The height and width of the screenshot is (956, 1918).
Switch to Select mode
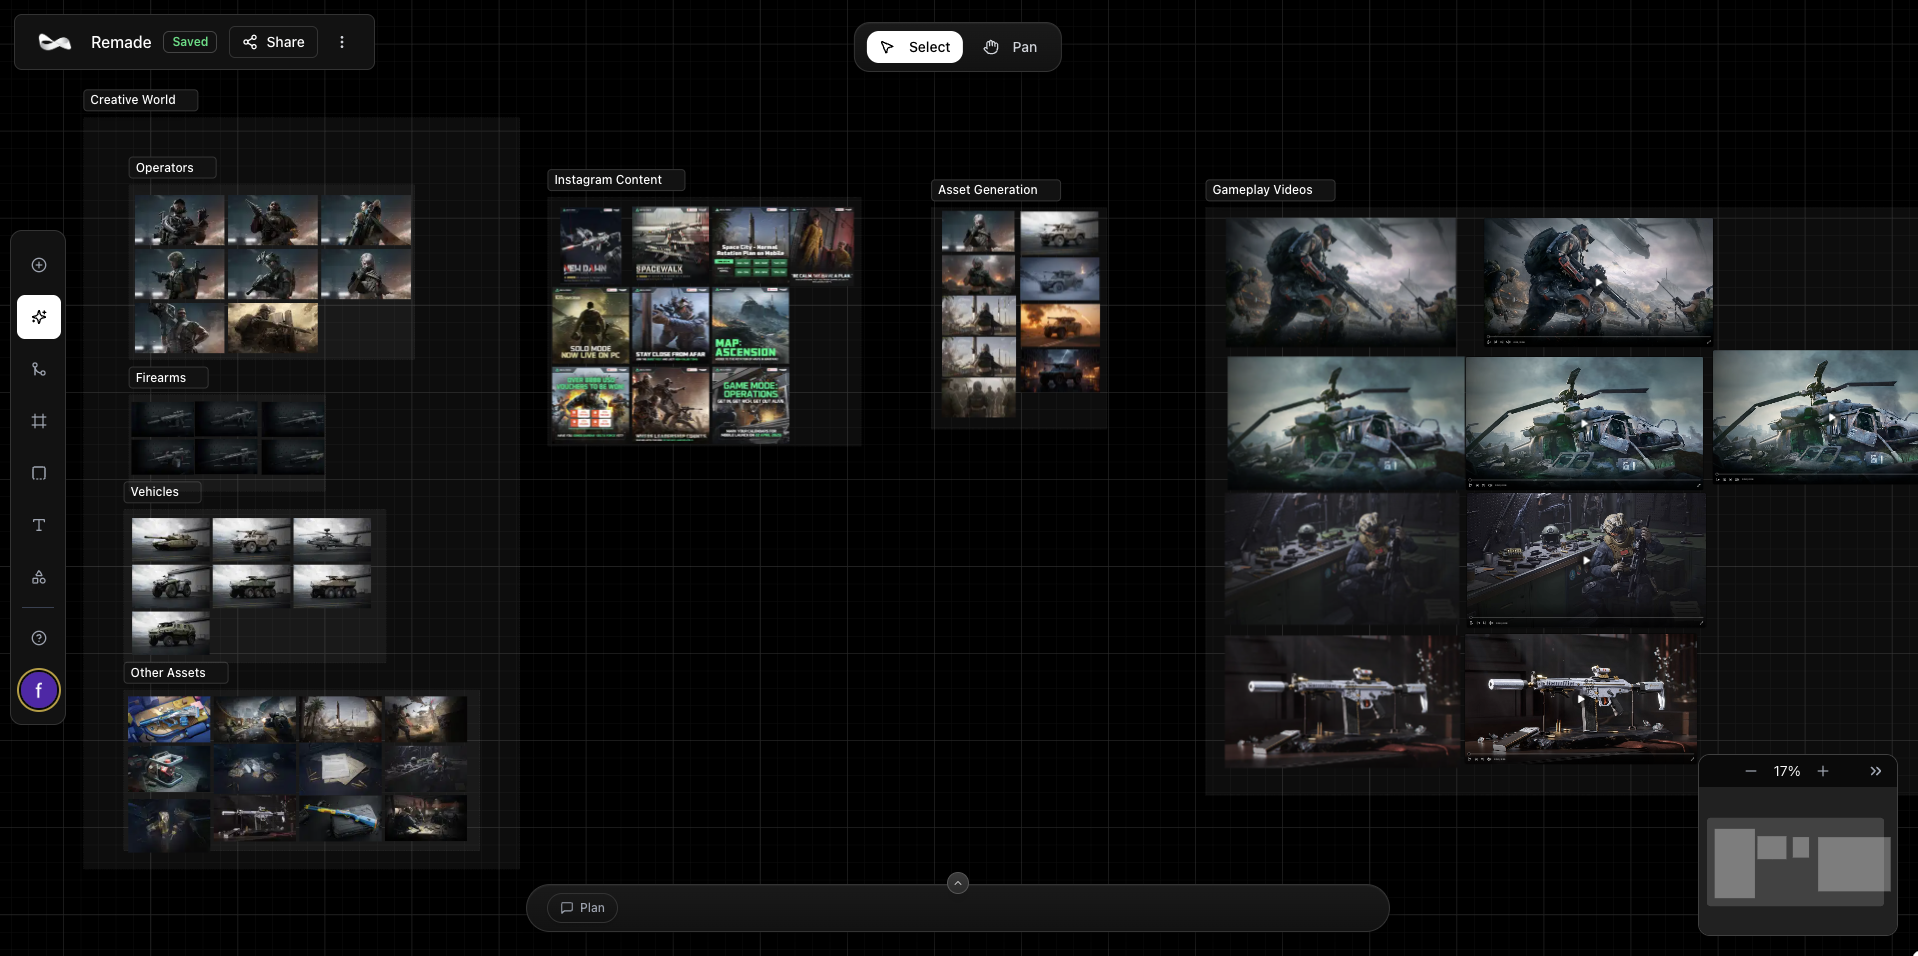pos(915,47)
